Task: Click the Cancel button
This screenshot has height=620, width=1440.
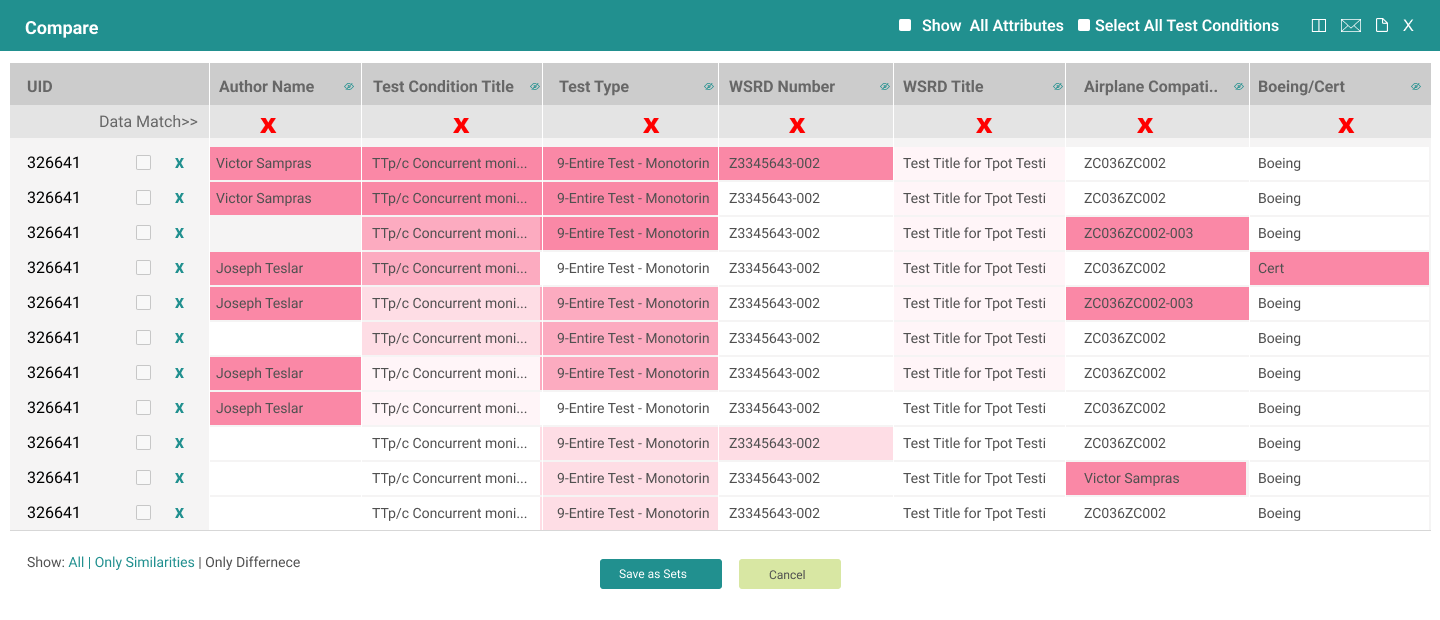Action: 789,574
